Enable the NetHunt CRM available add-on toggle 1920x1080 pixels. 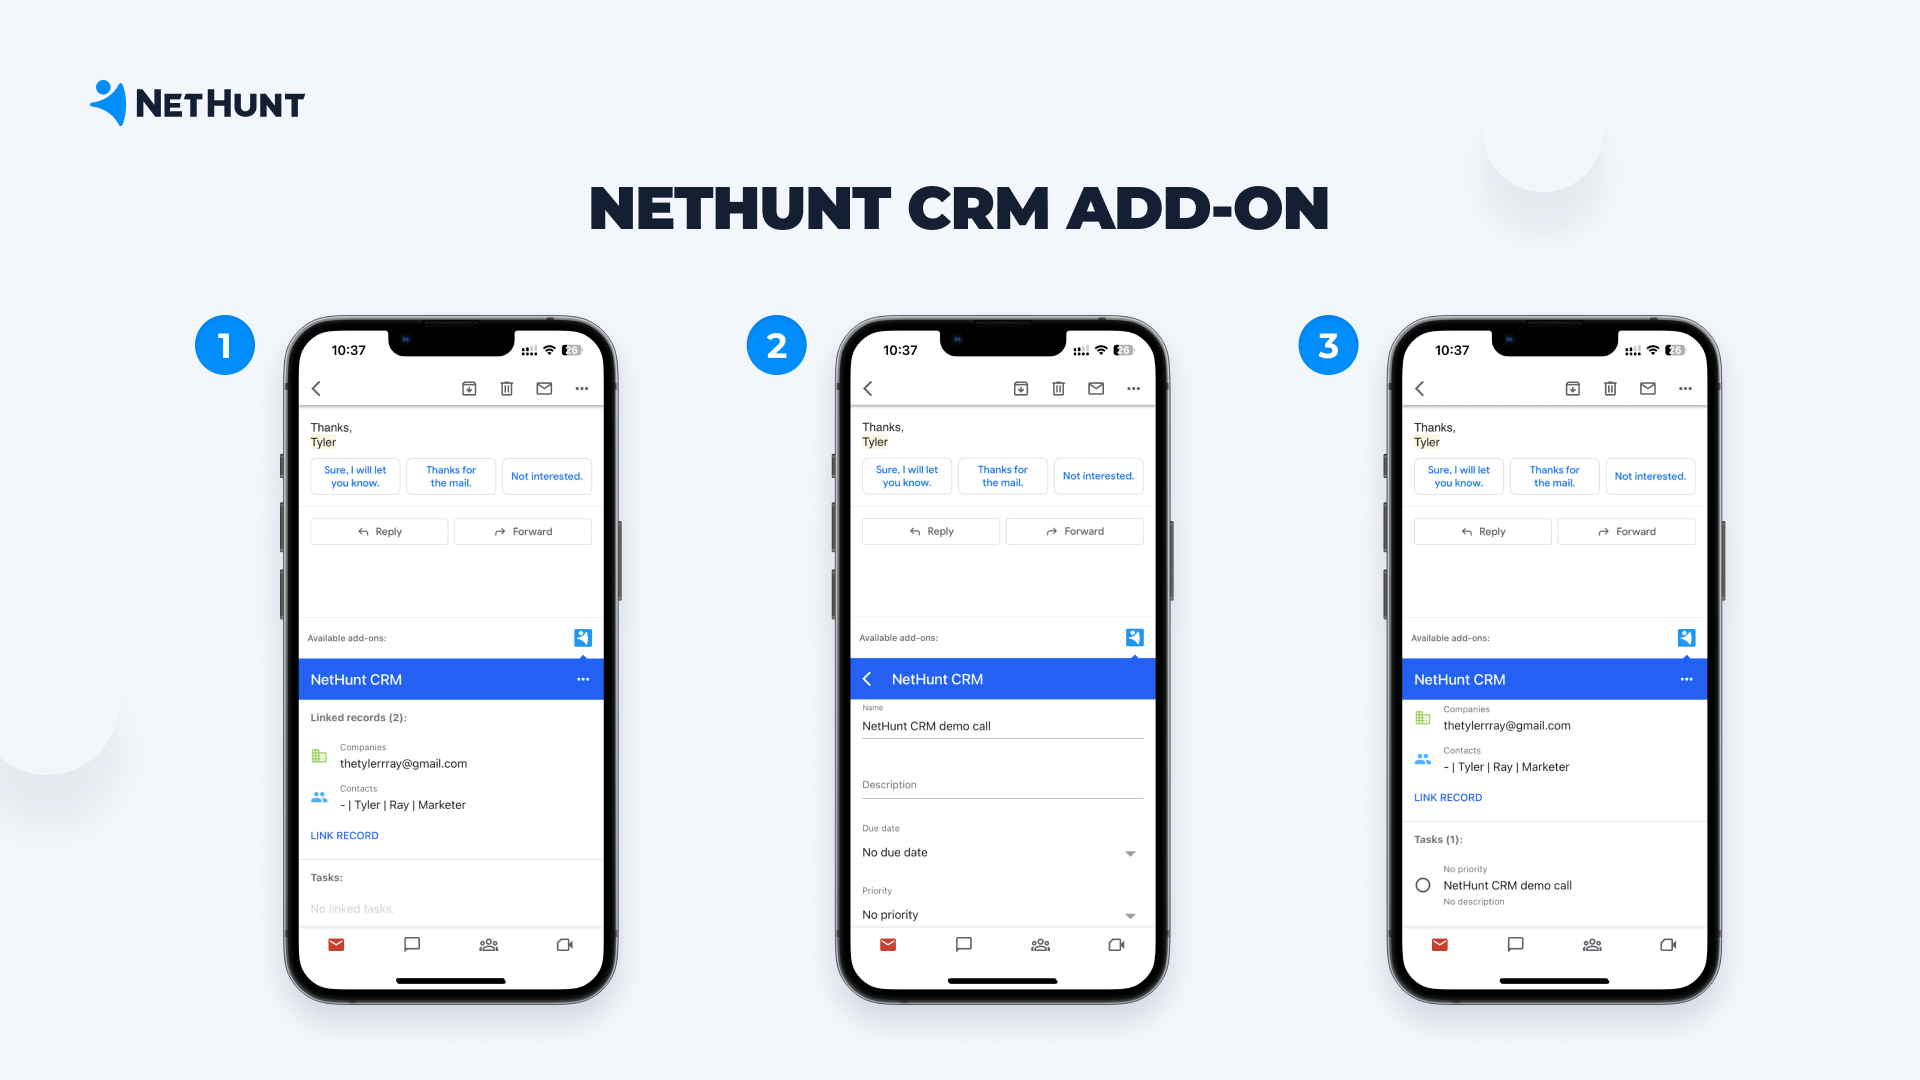[582, 637]
